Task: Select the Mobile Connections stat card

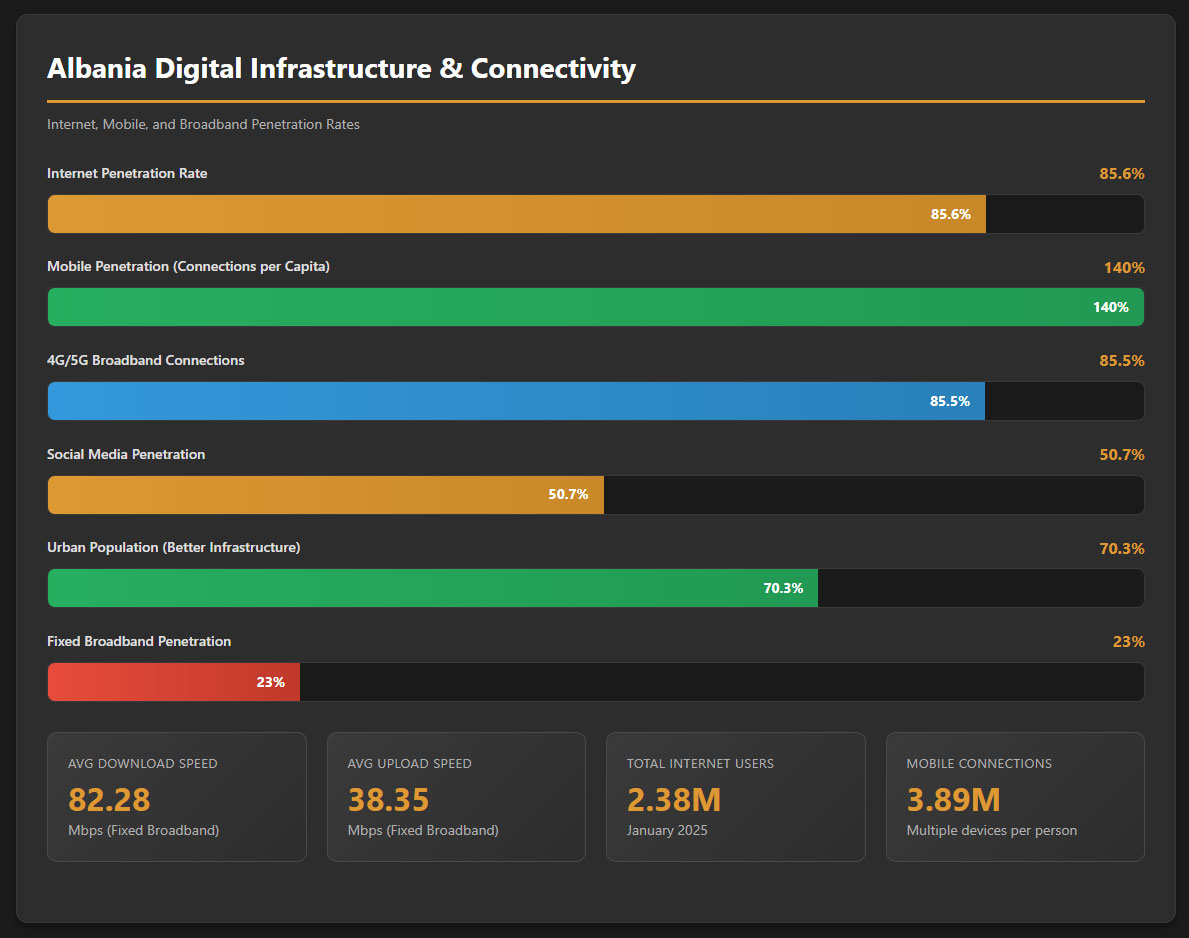Action: click(1015, 796)
